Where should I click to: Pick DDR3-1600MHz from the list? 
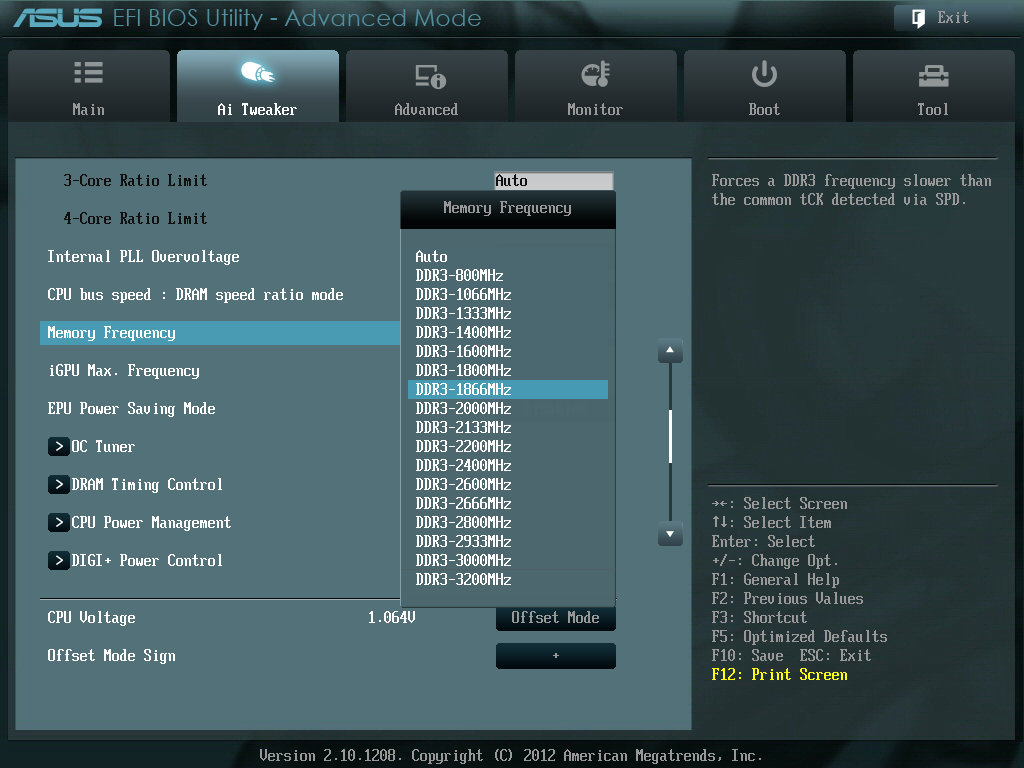(x=508, y=351)
